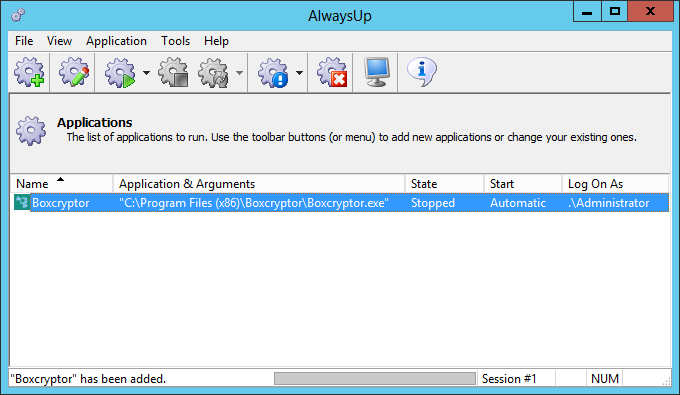680x395 pixels.
Task: Sort by the State column header
Action: click(x=445, y=183)
